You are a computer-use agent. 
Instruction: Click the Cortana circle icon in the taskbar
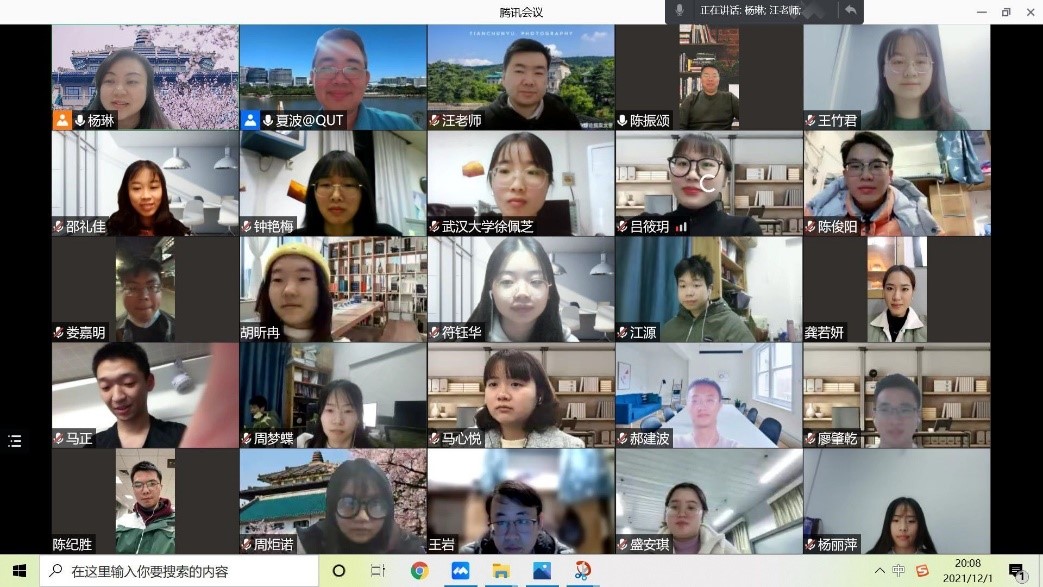pos(338,571)
